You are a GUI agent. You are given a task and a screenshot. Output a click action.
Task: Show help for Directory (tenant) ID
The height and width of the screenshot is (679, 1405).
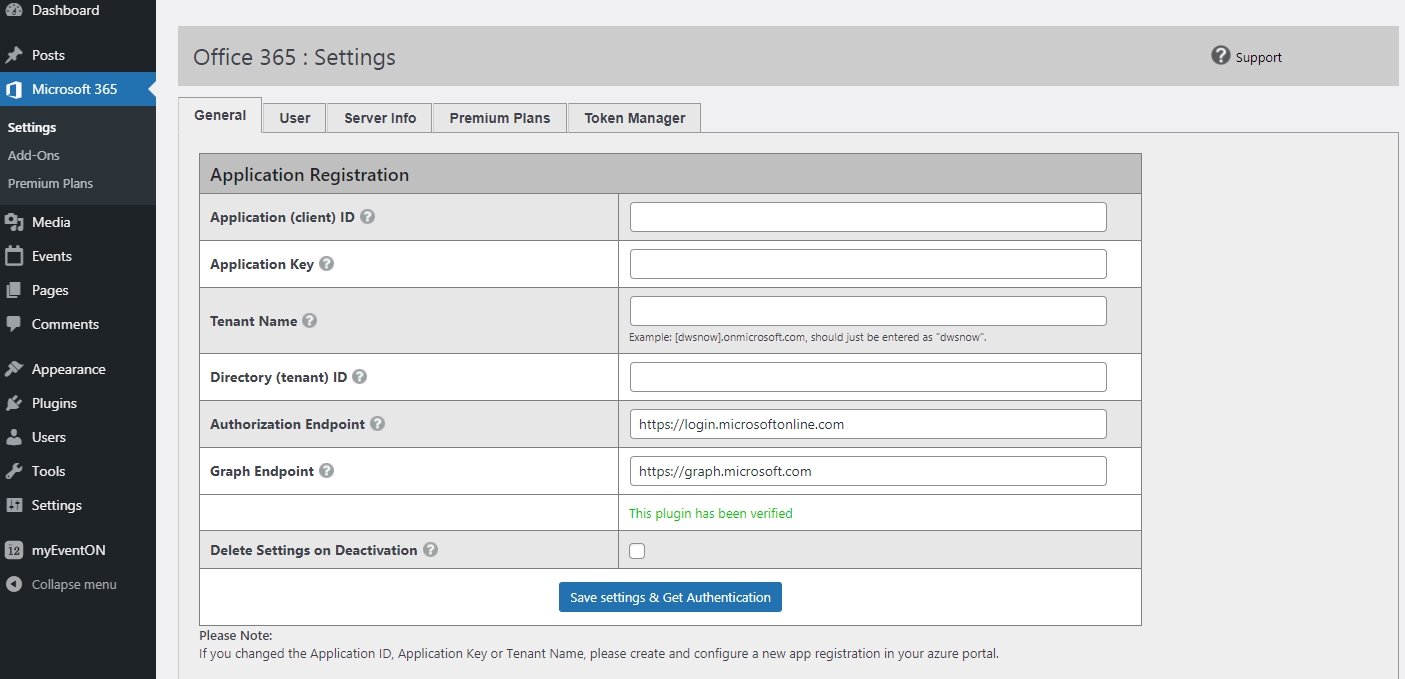click(x=359, y=377)
